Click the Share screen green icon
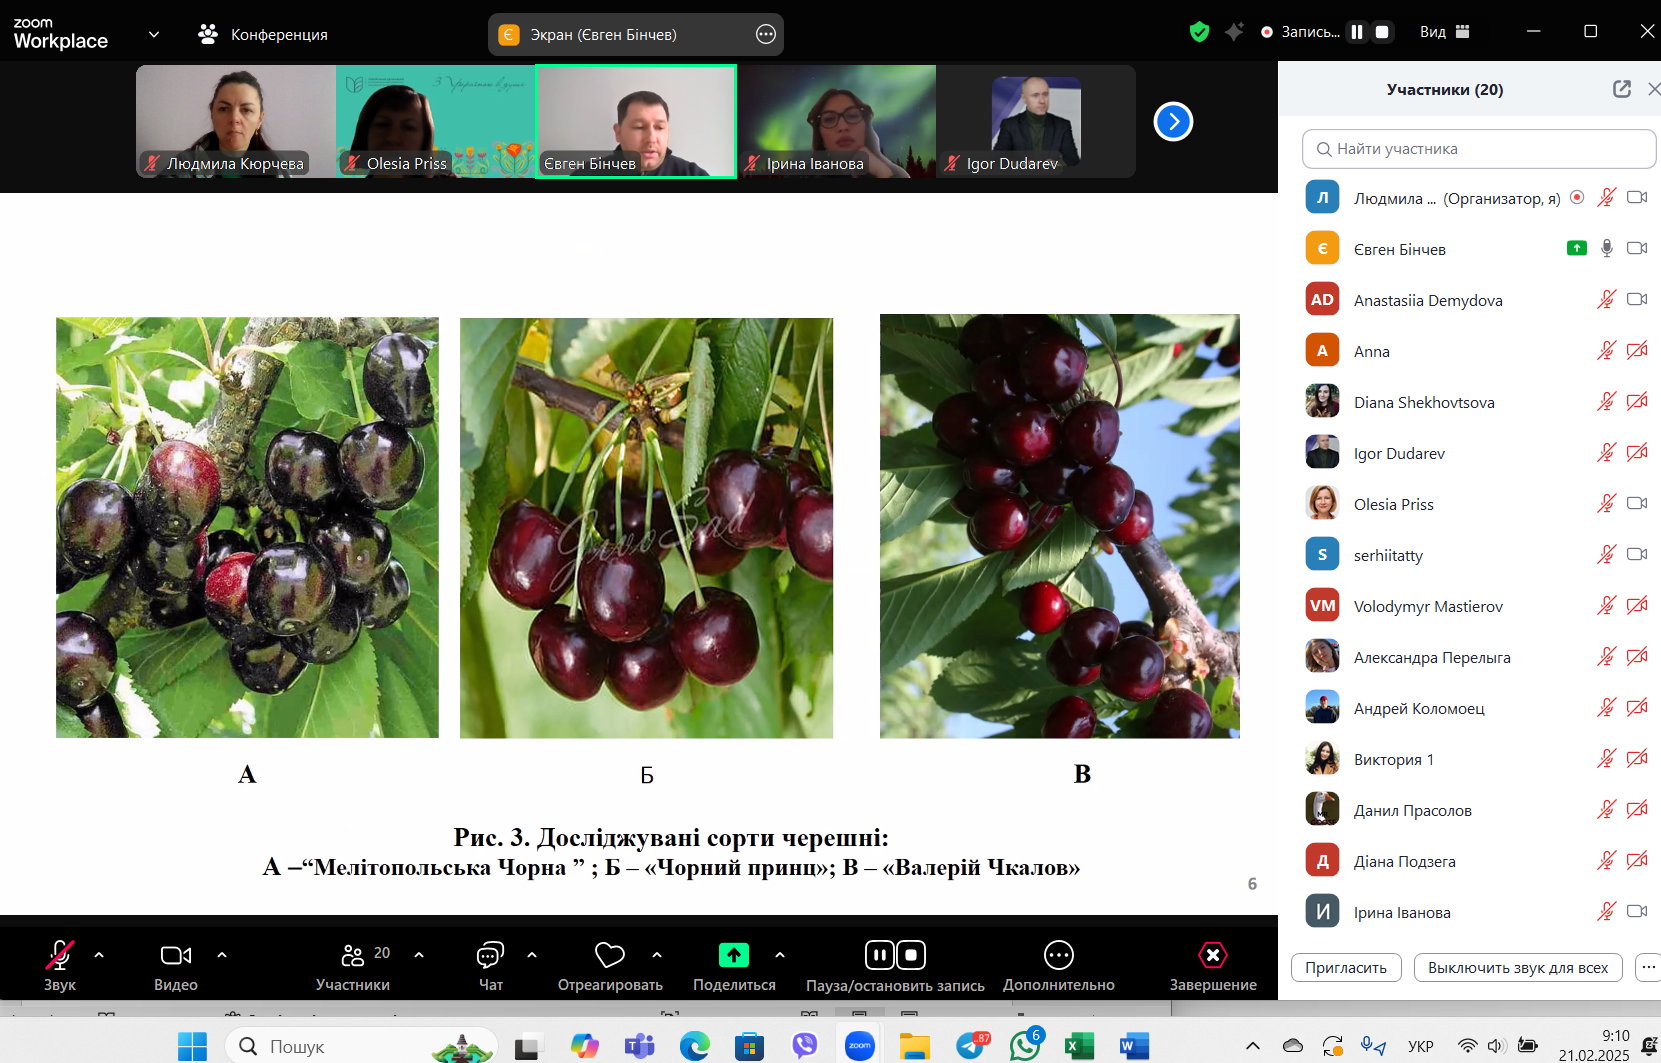 (734, 956)
